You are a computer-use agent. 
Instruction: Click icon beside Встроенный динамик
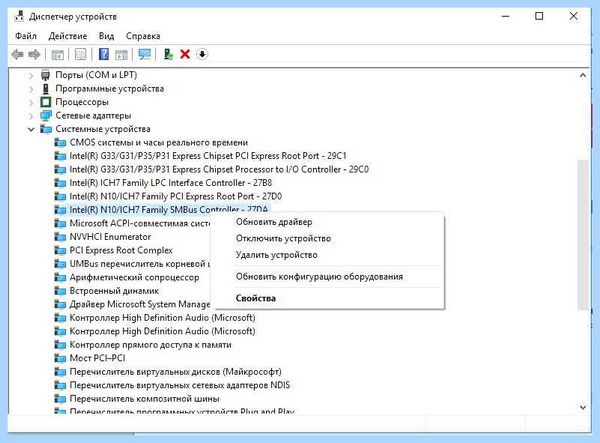60,291
